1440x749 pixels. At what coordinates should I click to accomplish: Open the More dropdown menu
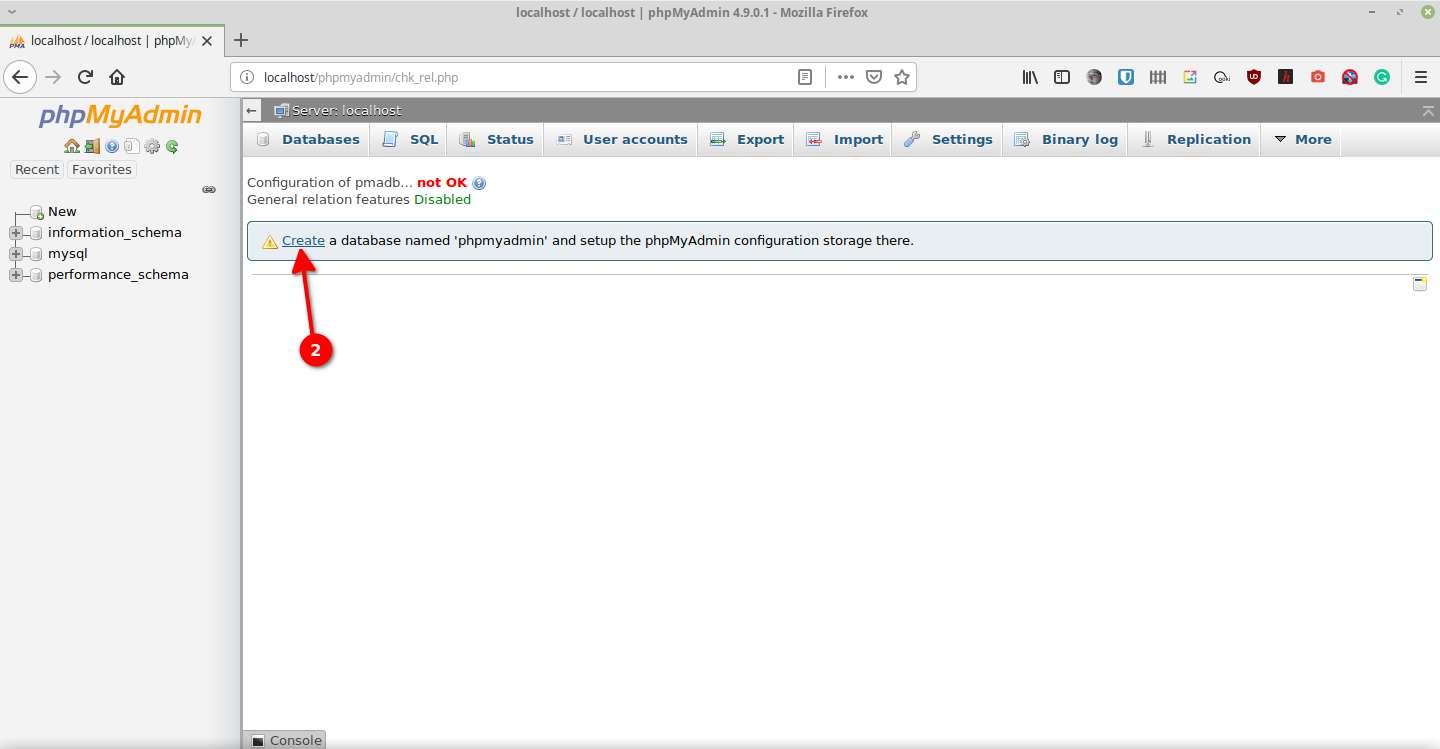pos(1301,140)
